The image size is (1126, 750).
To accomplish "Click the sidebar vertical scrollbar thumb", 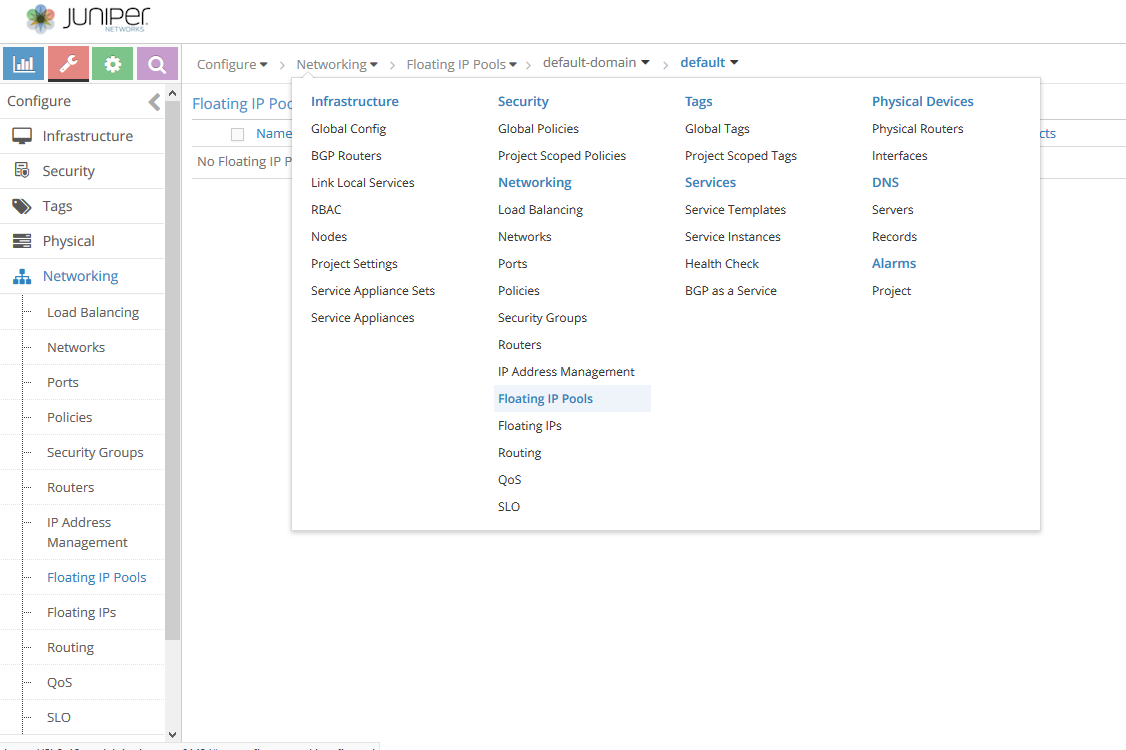I will pyautogui.click(x=172, y=370).
